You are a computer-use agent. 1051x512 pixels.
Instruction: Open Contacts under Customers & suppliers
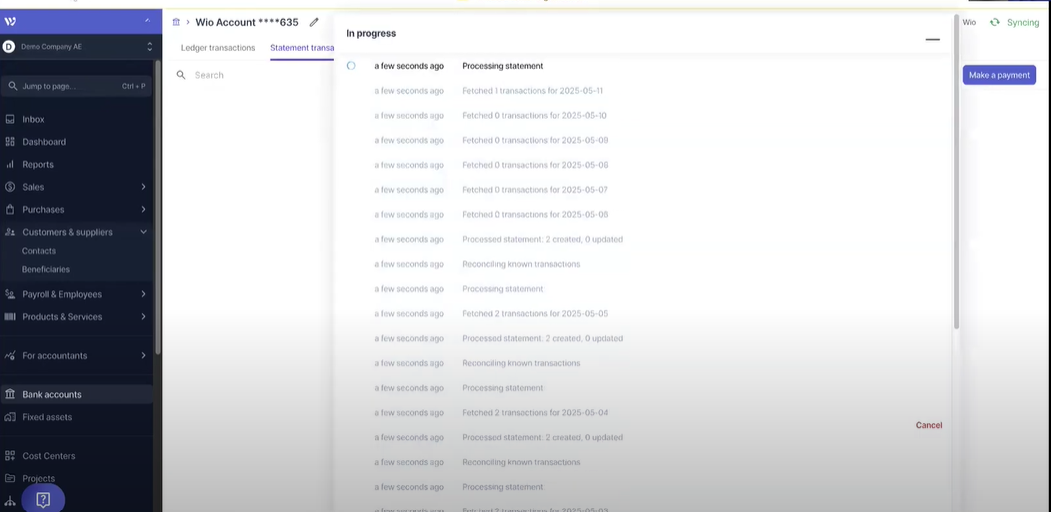tap(39, 251)
